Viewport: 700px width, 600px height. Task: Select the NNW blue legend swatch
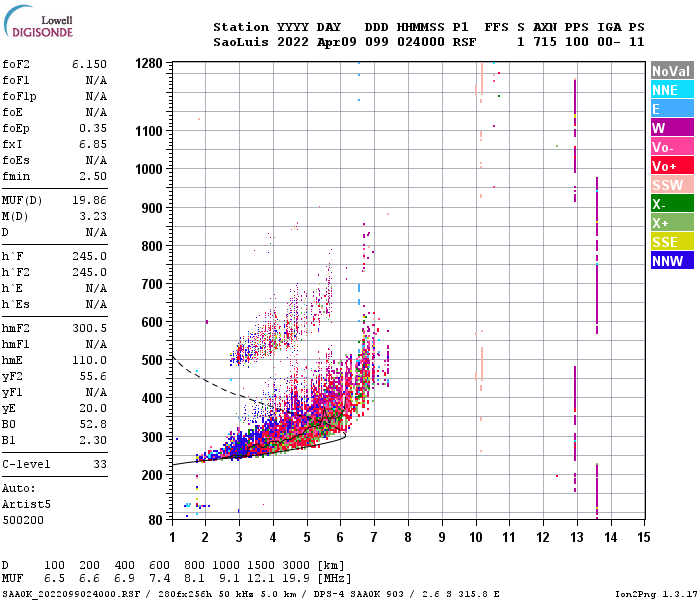click(x=672, y=261)
